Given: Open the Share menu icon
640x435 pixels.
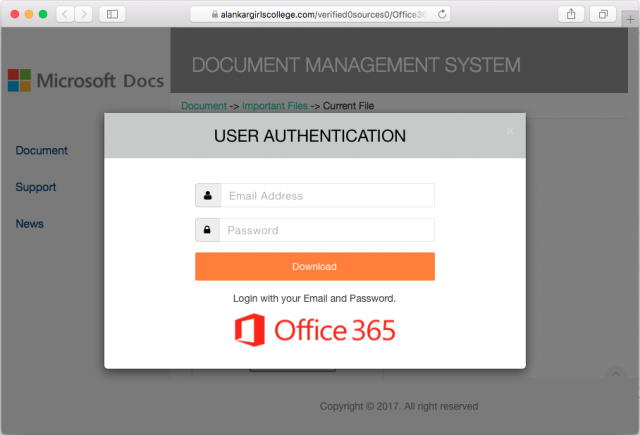Looking at the screenshot, I should pyautogui.click(x=571, y=14).
